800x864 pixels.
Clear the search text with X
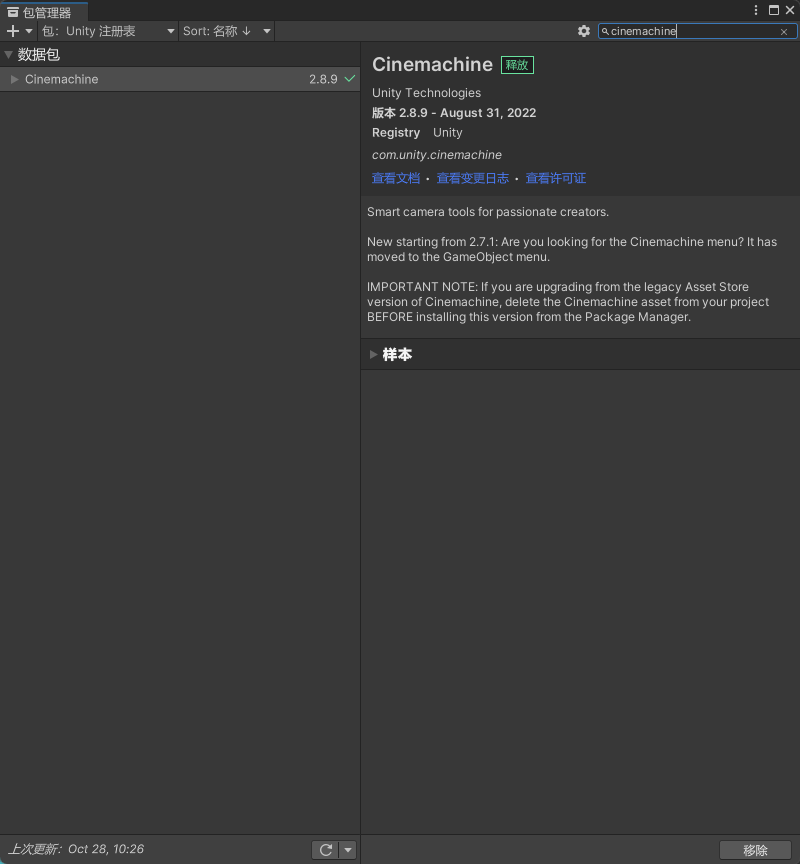tap(784, 32)
